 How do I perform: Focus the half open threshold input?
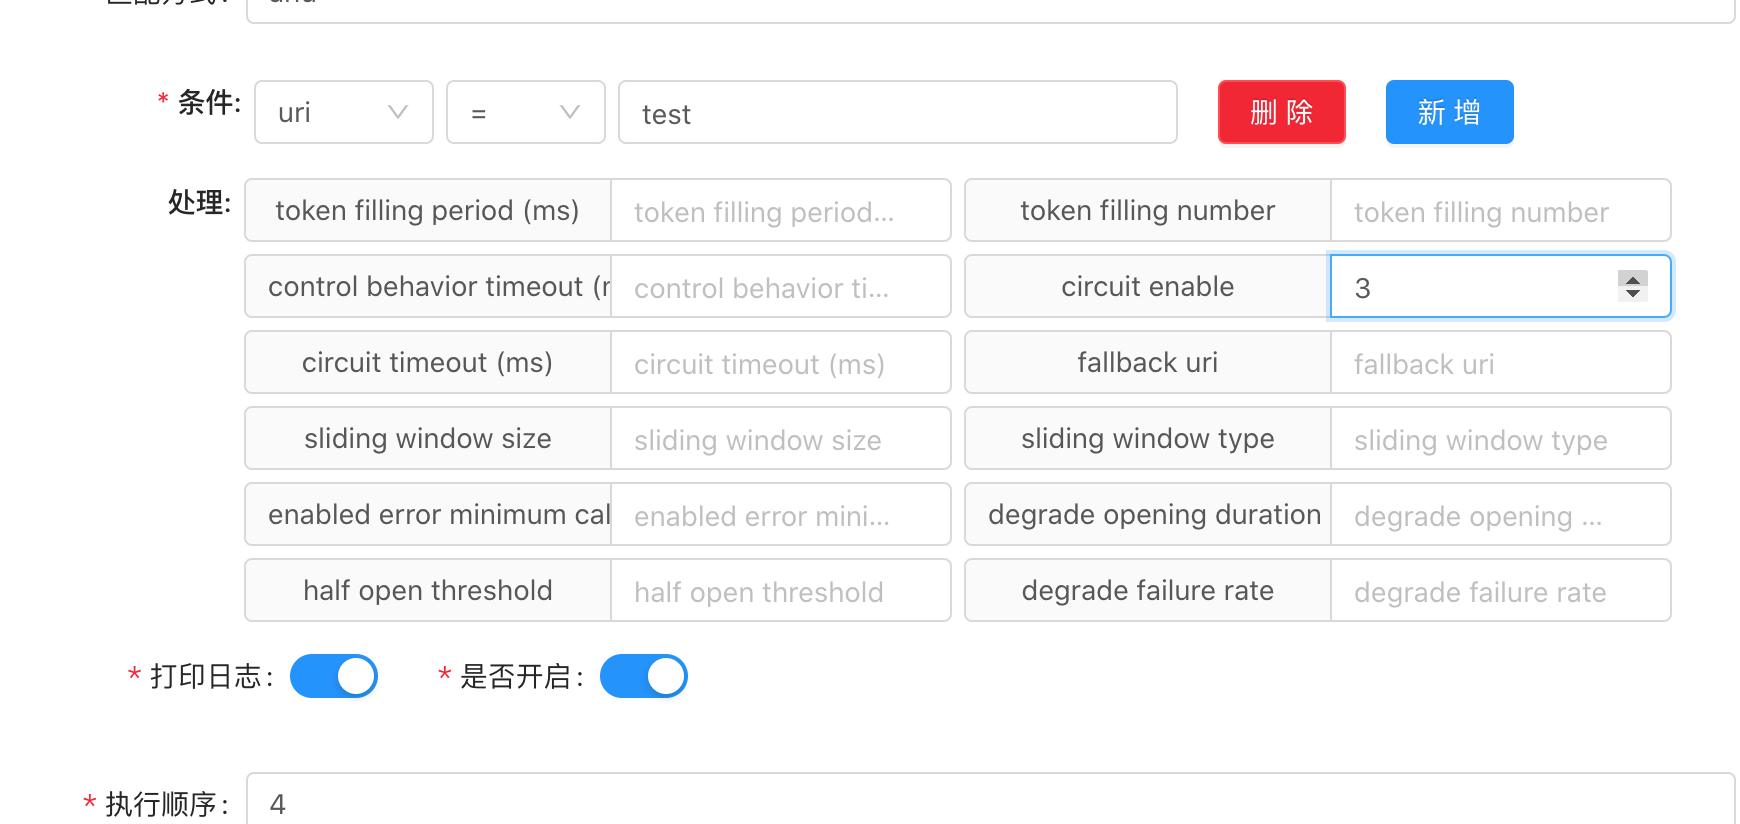pyautogui.click(x=781, y=590)
